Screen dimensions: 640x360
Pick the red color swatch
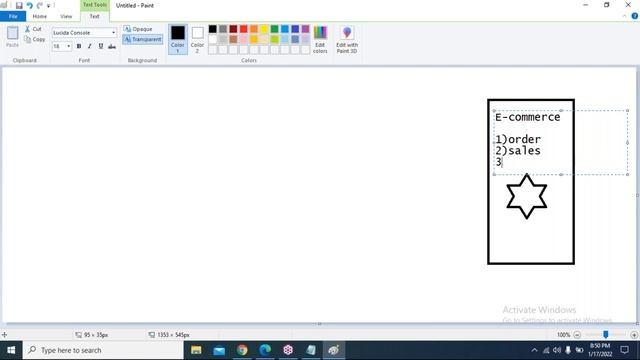(x=244, y=29)
